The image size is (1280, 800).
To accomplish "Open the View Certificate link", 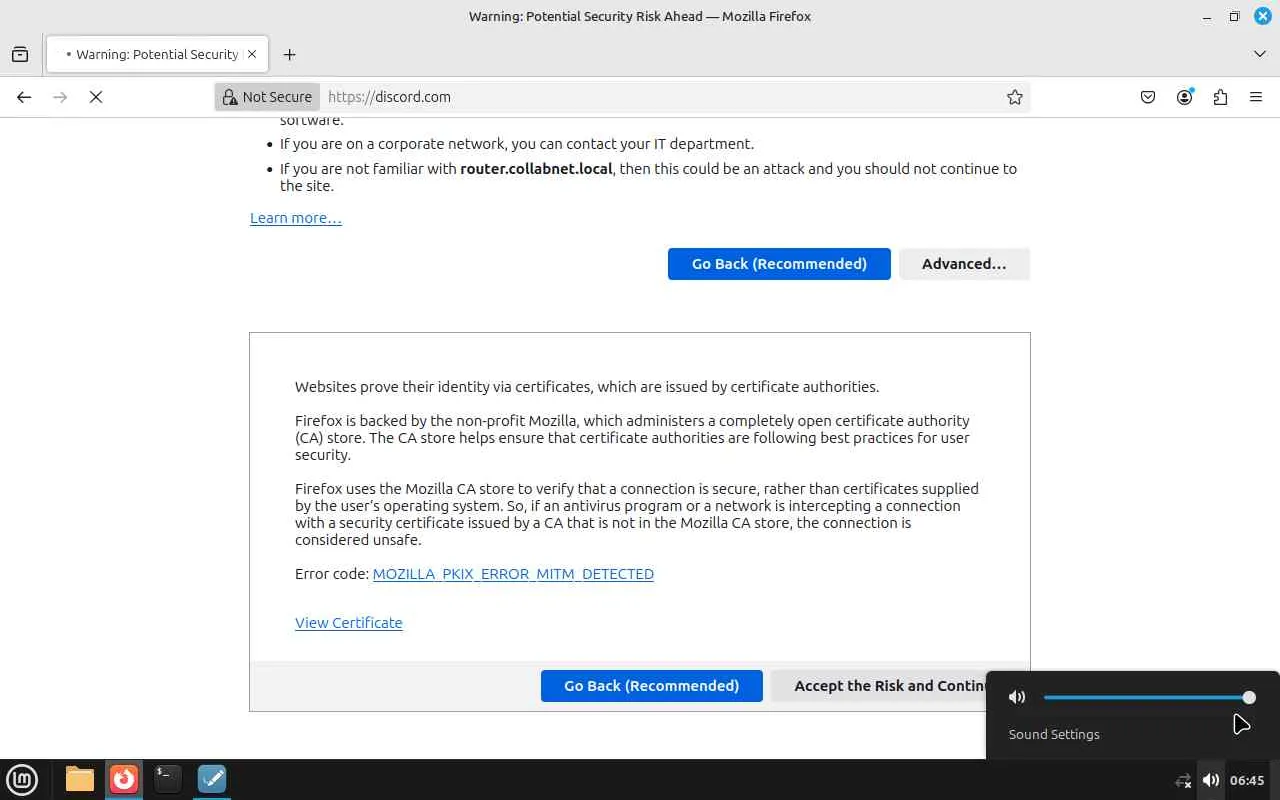I will click(349, 623).
